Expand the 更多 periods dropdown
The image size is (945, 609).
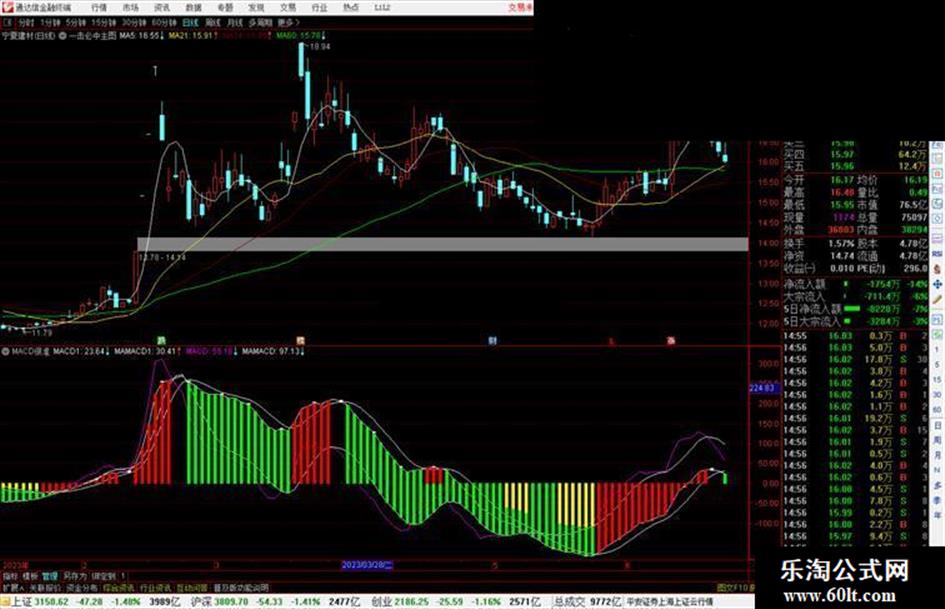click(x=288, y=23)
